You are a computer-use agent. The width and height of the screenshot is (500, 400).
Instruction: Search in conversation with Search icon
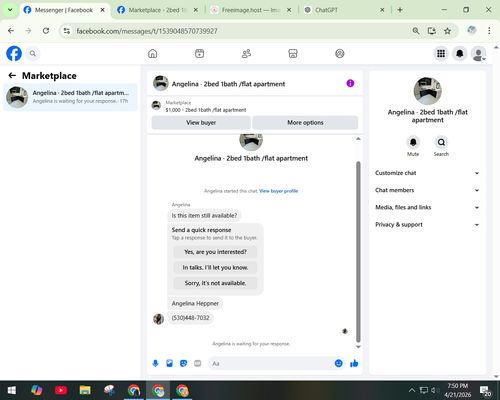click(441, 142)
